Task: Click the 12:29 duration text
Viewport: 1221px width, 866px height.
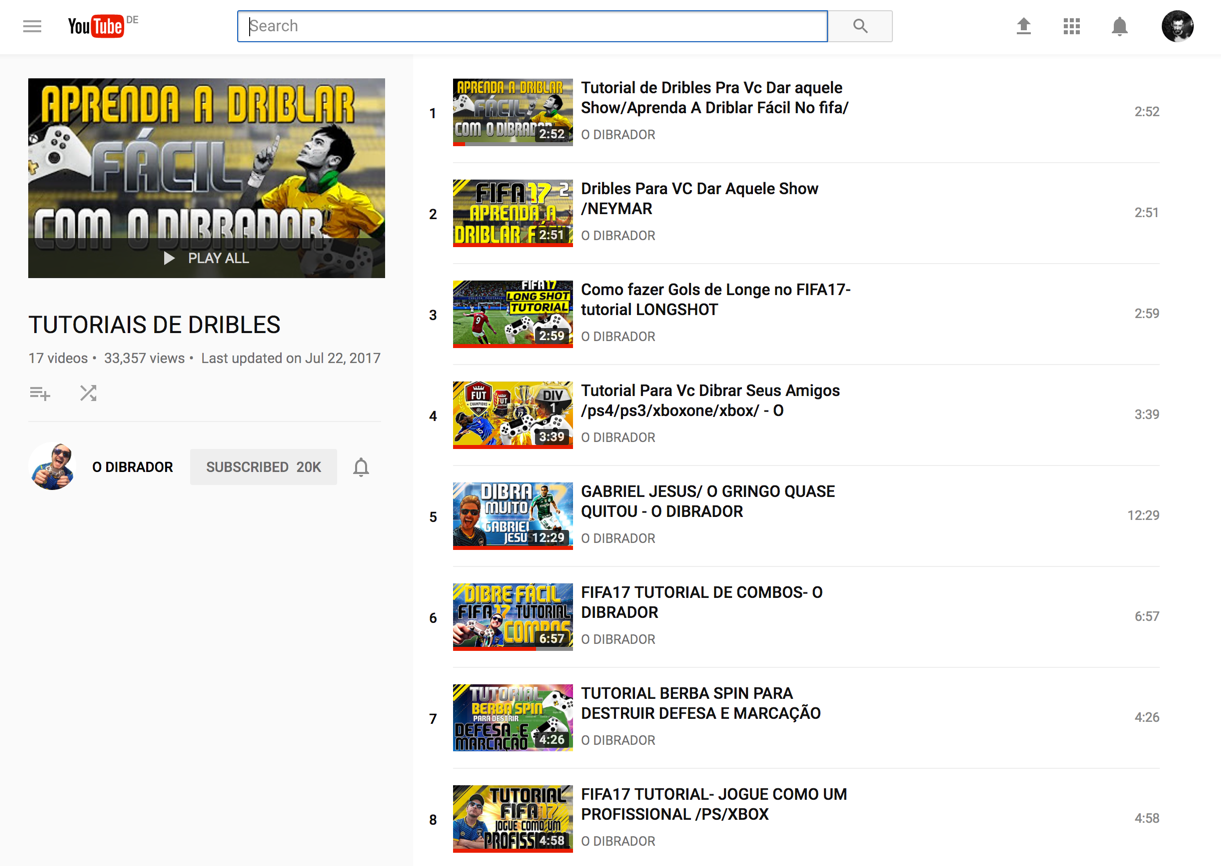Action: [x=1143, y=516]
